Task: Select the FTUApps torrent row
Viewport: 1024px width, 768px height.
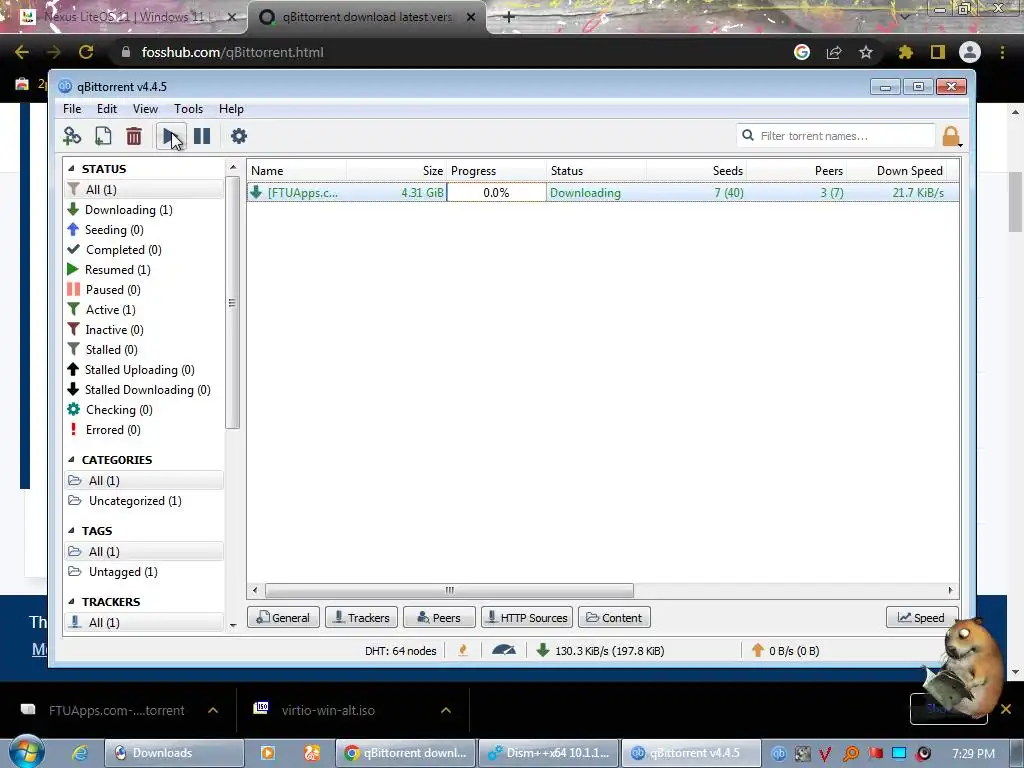Action: pyautogui.click(x=602, y=193)
